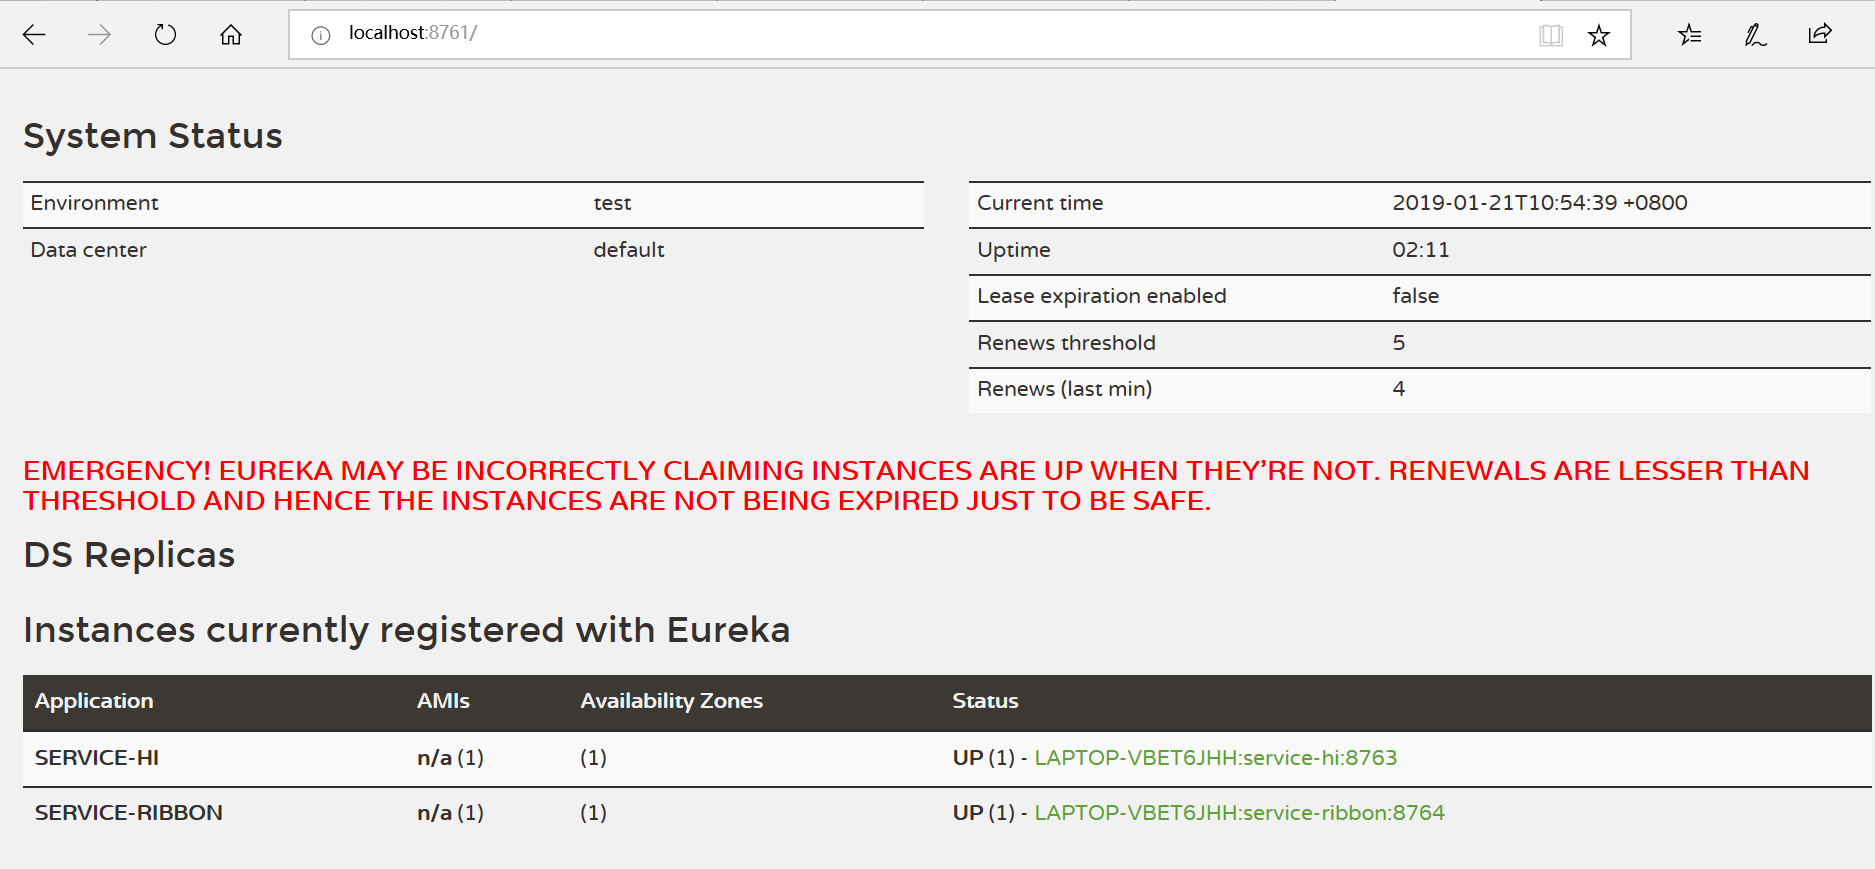Screen dimensions: 1875x869
Task: Add this page to favorites star
Action: tap(1599, 36)
